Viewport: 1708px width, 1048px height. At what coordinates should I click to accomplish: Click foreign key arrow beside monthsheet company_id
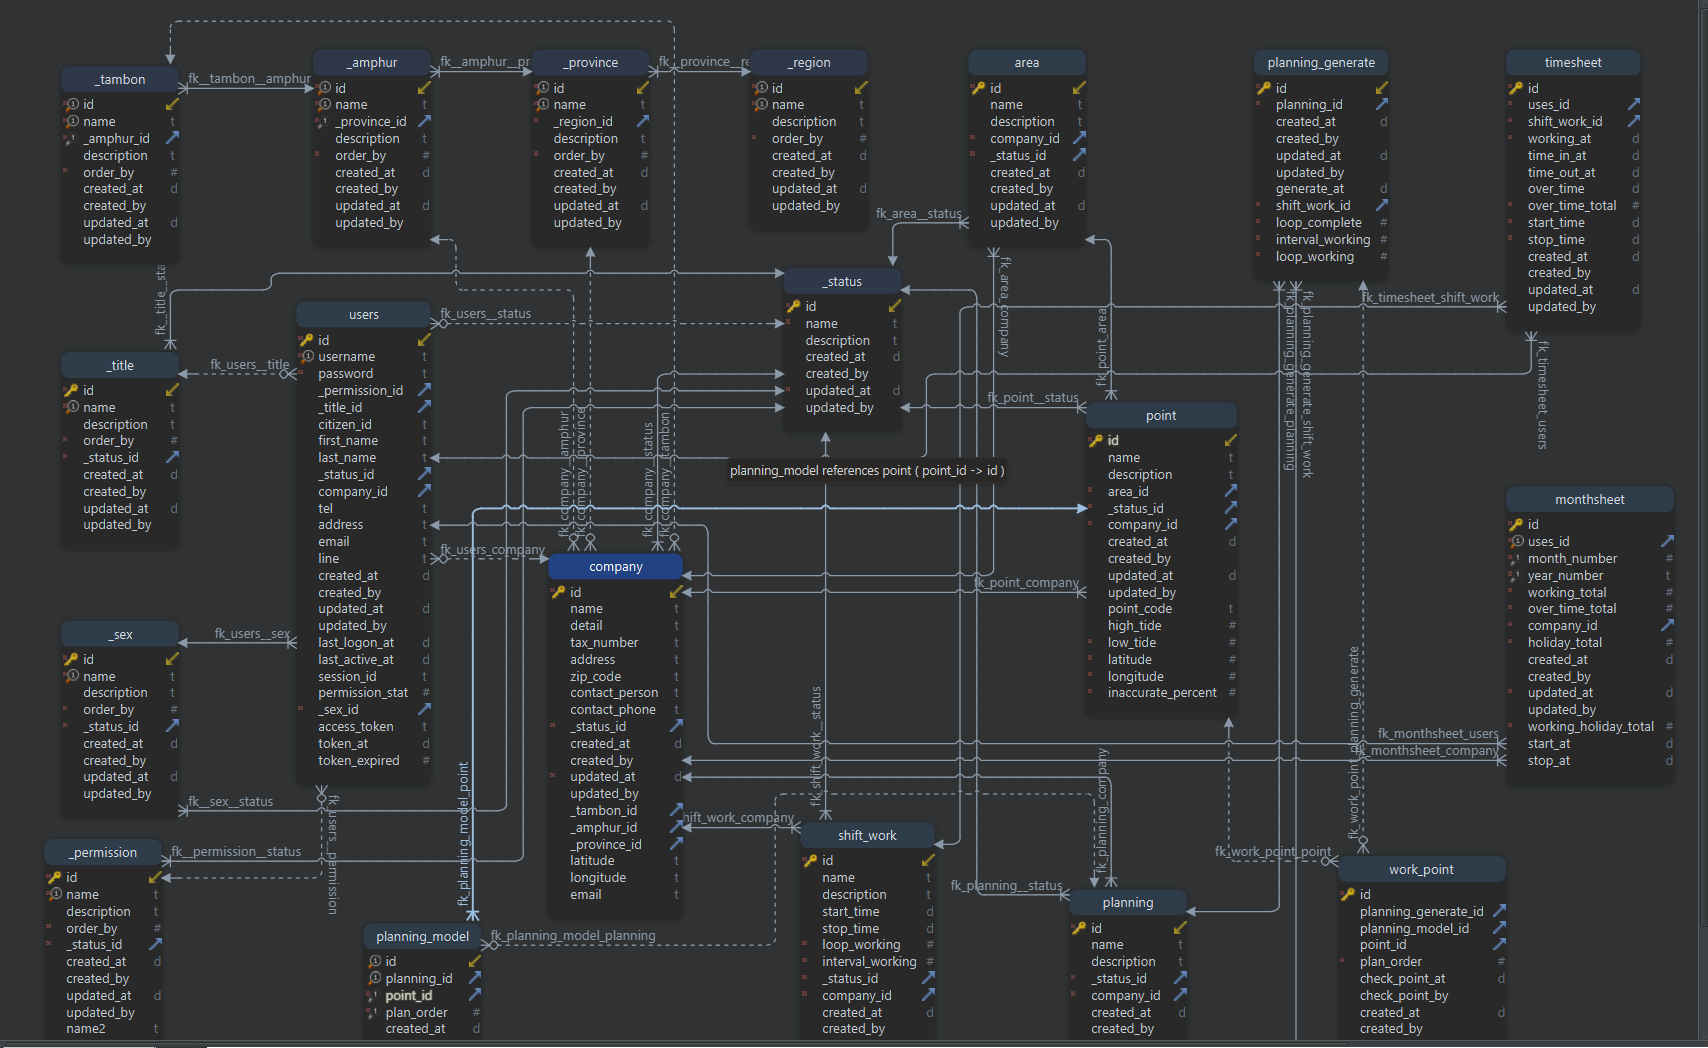click(1667, 625)
